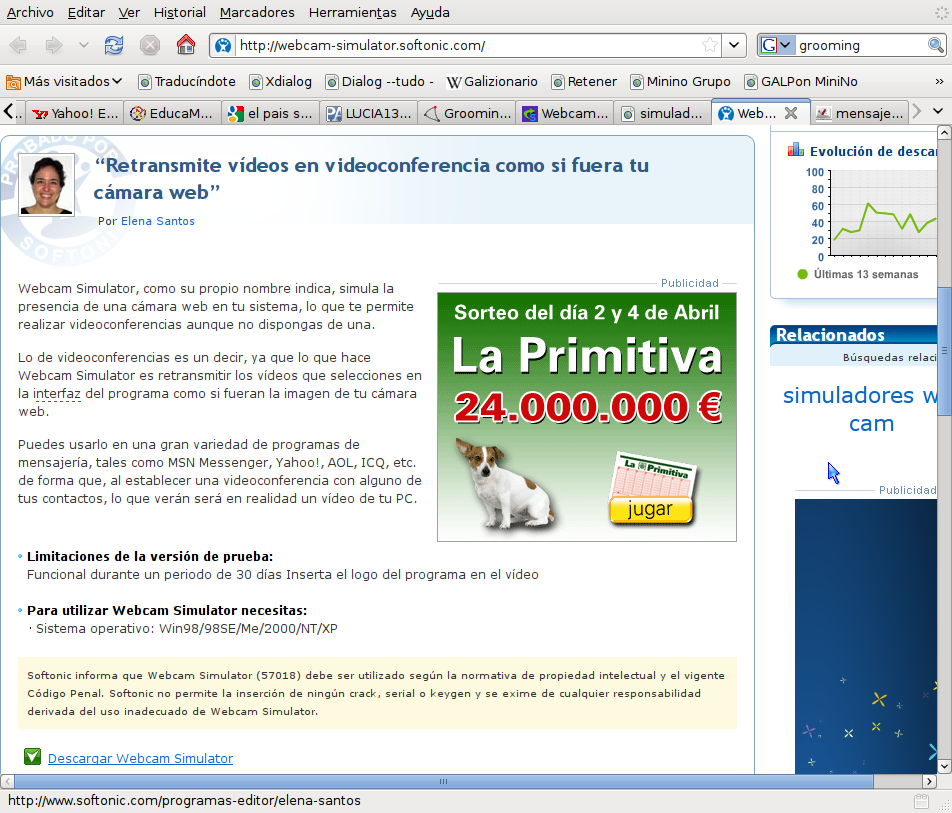This screenshot has height=813, width=952.
Task: Click the Descargar Webcam Simulator link
Action: (x=140, y=758)
